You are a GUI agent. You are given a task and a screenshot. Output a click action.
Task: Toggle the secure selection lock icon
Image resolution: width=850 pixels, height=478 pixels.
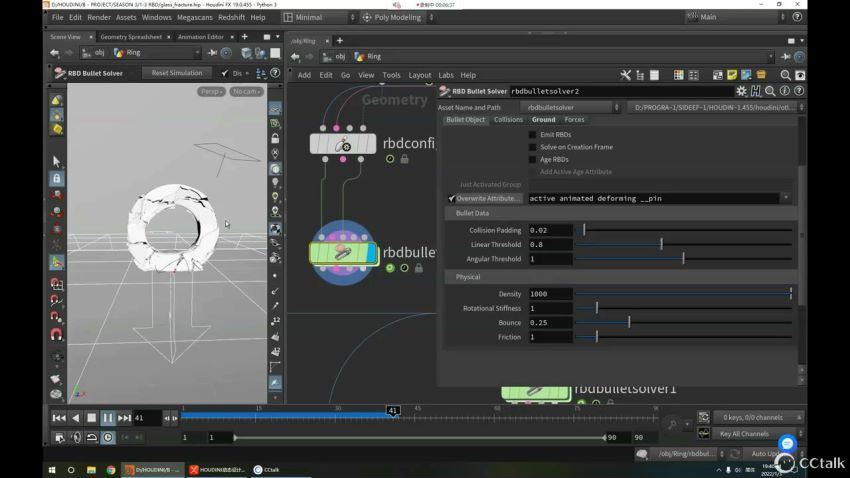point(56,178)
